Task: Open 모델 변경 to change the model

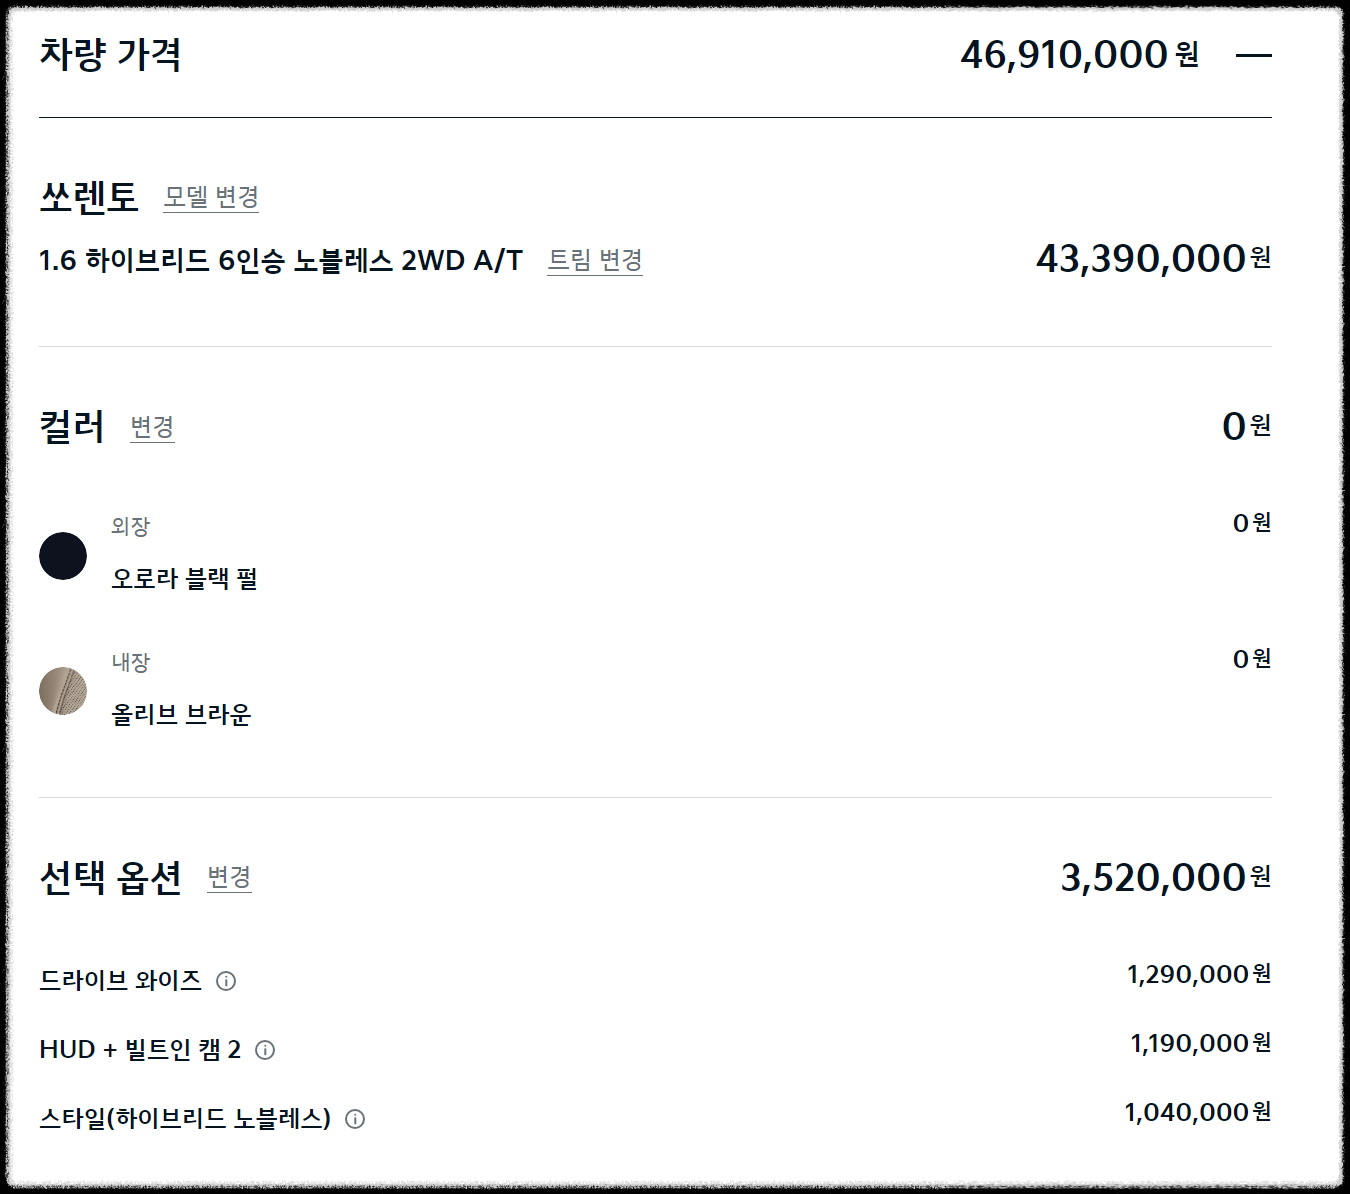Action: pyautogui.click(x=211, y=198)
